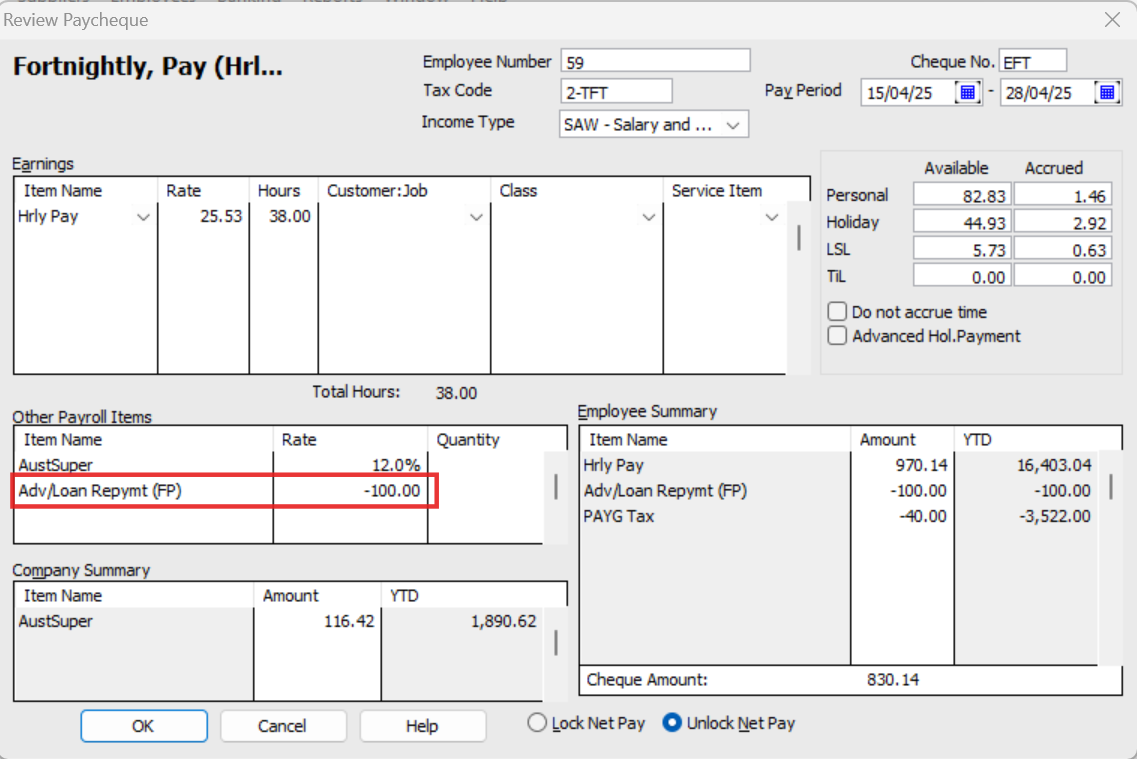Viewport: 1137px width, 759px height.
Task: Select the Lock Net Pay radio button
Action: pyautogui.click(x=537, y=723)
